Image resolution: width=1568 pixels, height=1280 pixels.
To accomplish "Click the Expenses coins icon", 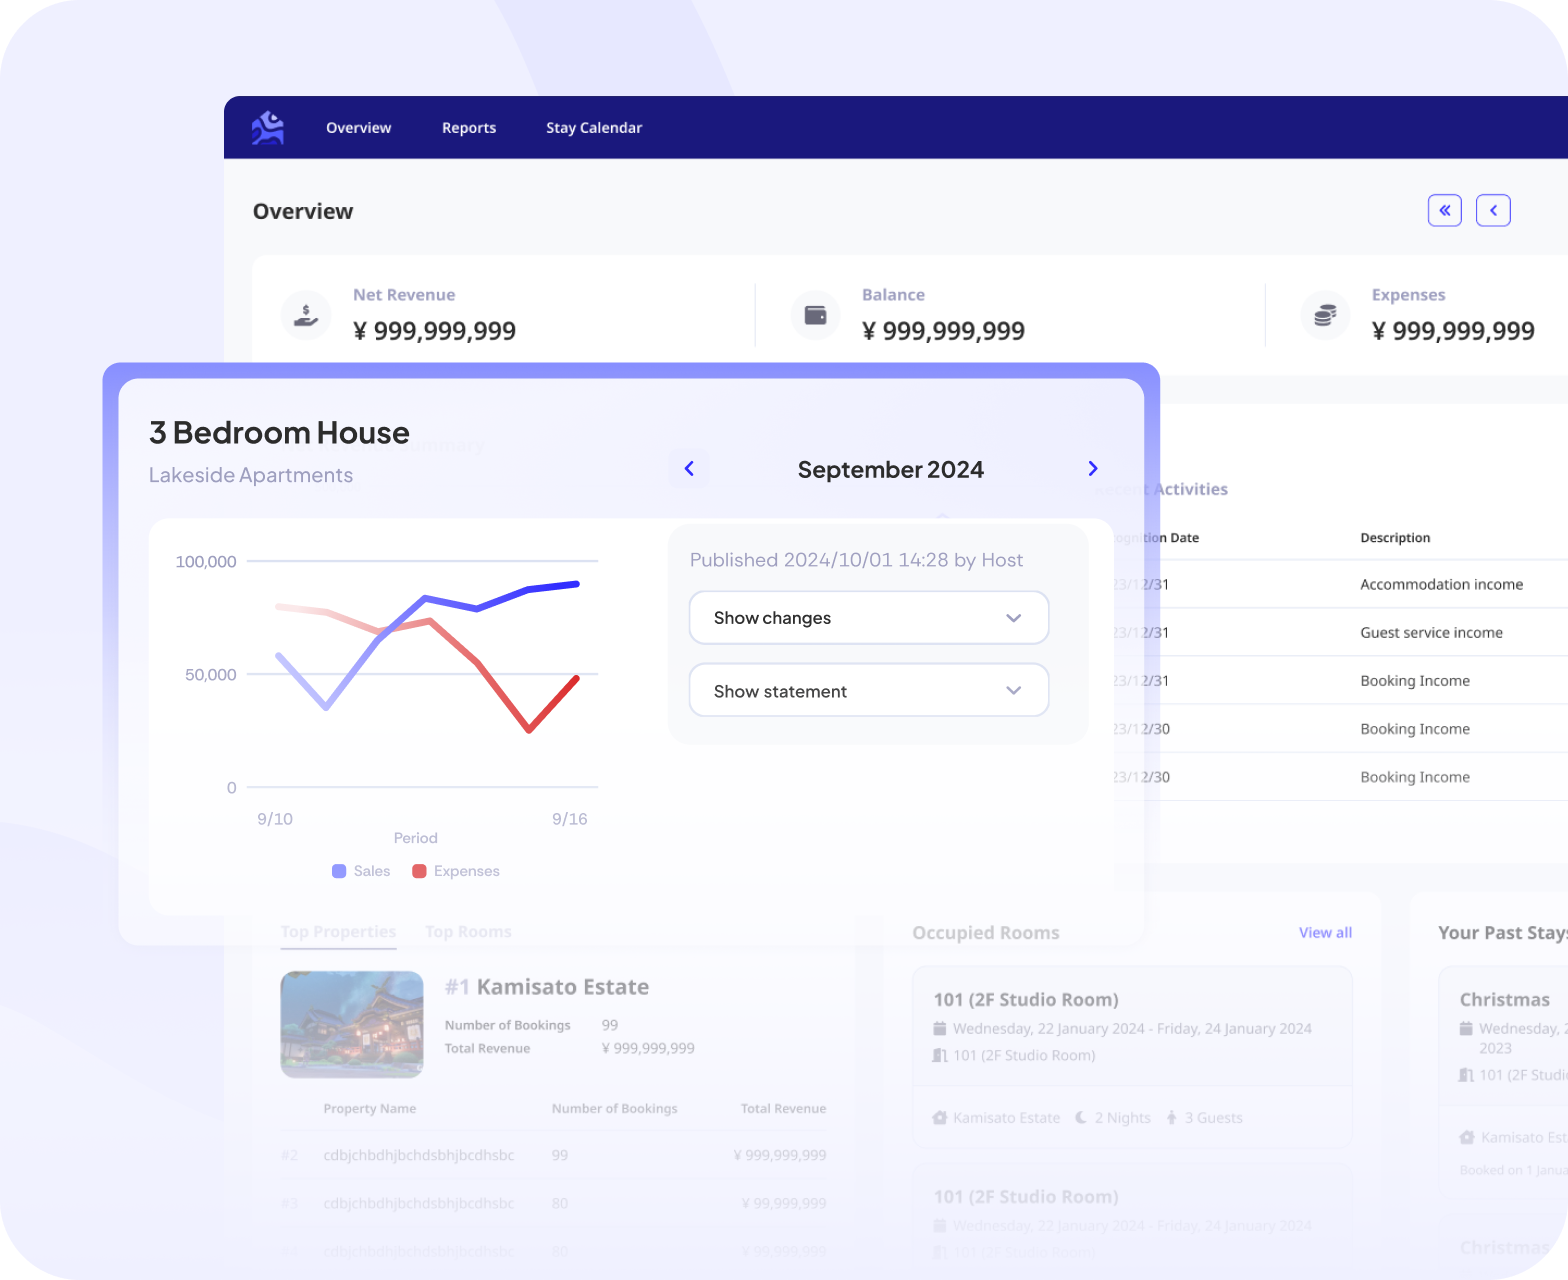I will point(1325,315).
